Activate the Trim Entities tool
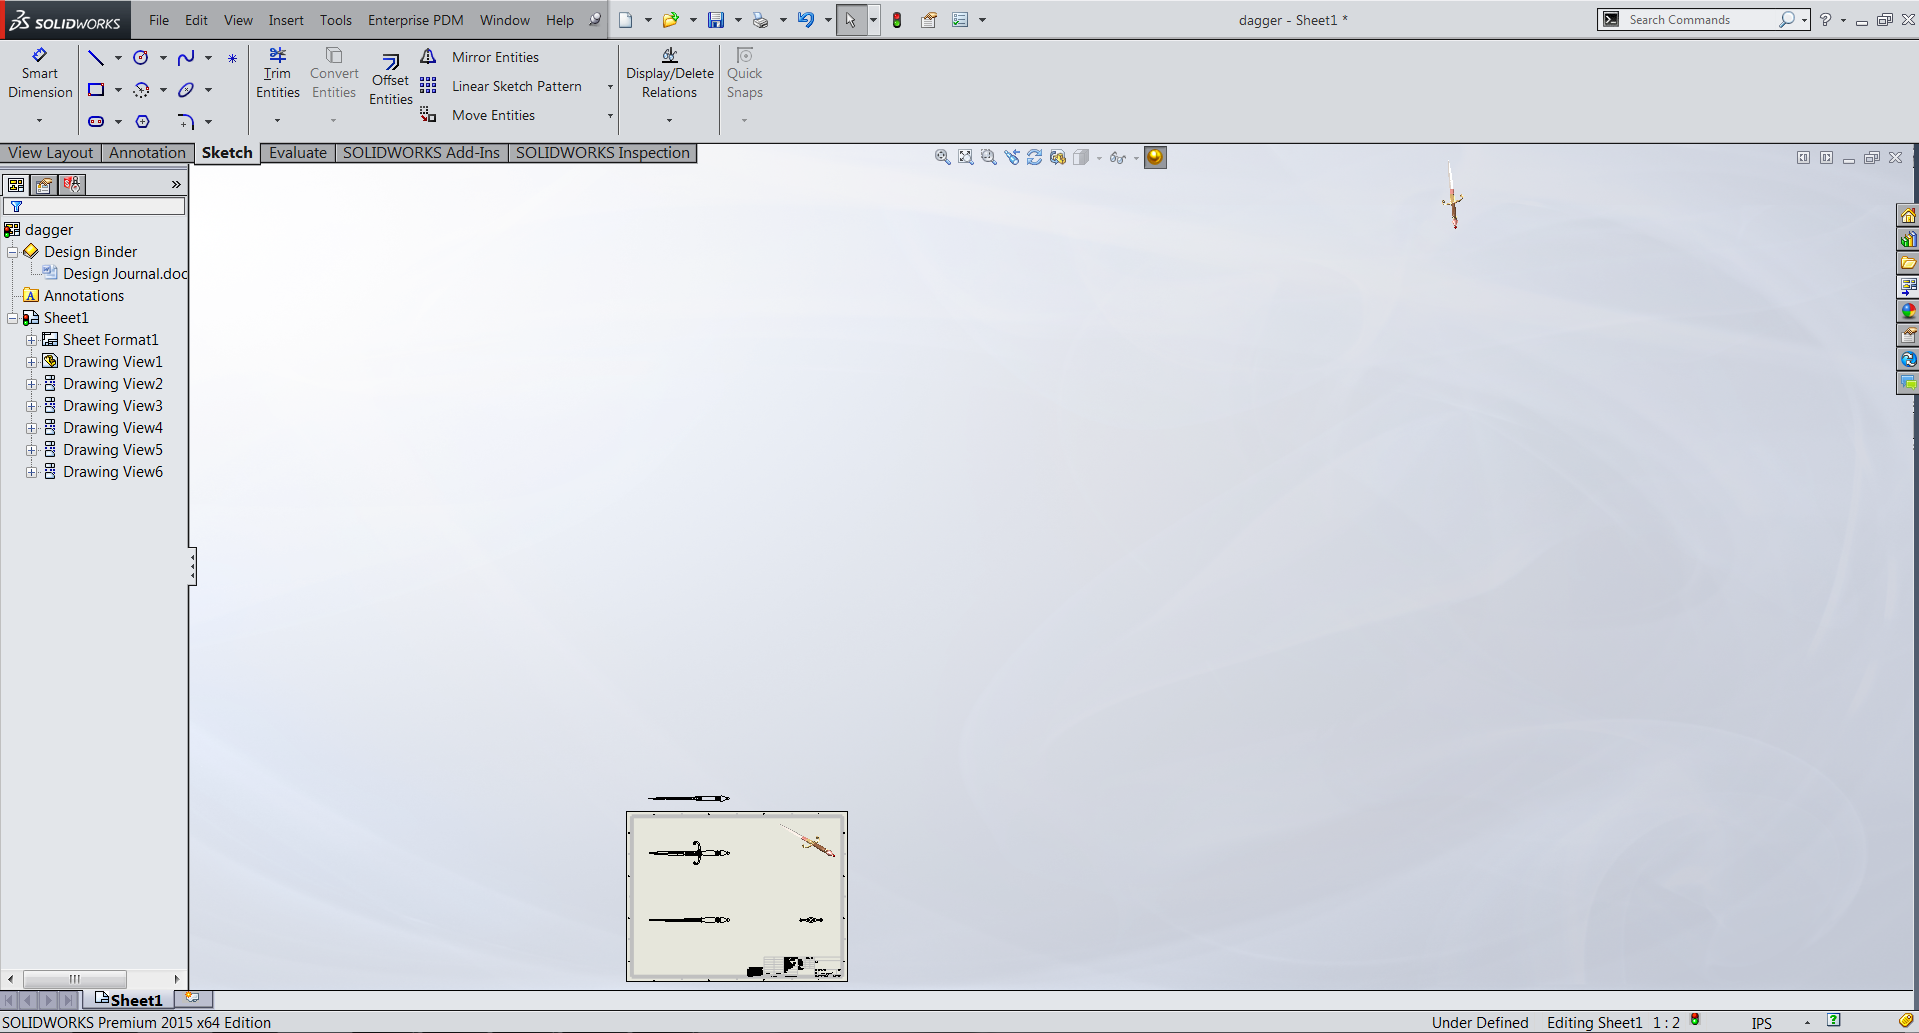Viewport: 1919px width, 1033px height. [277, 73]
